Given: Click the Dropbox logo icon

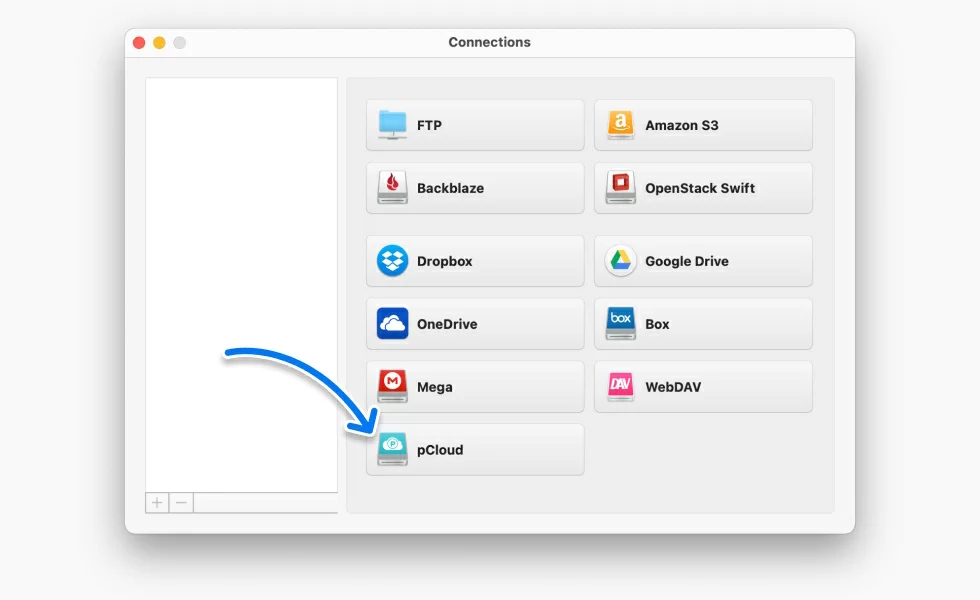Looking at the screenshot, I should pos(392,261).
